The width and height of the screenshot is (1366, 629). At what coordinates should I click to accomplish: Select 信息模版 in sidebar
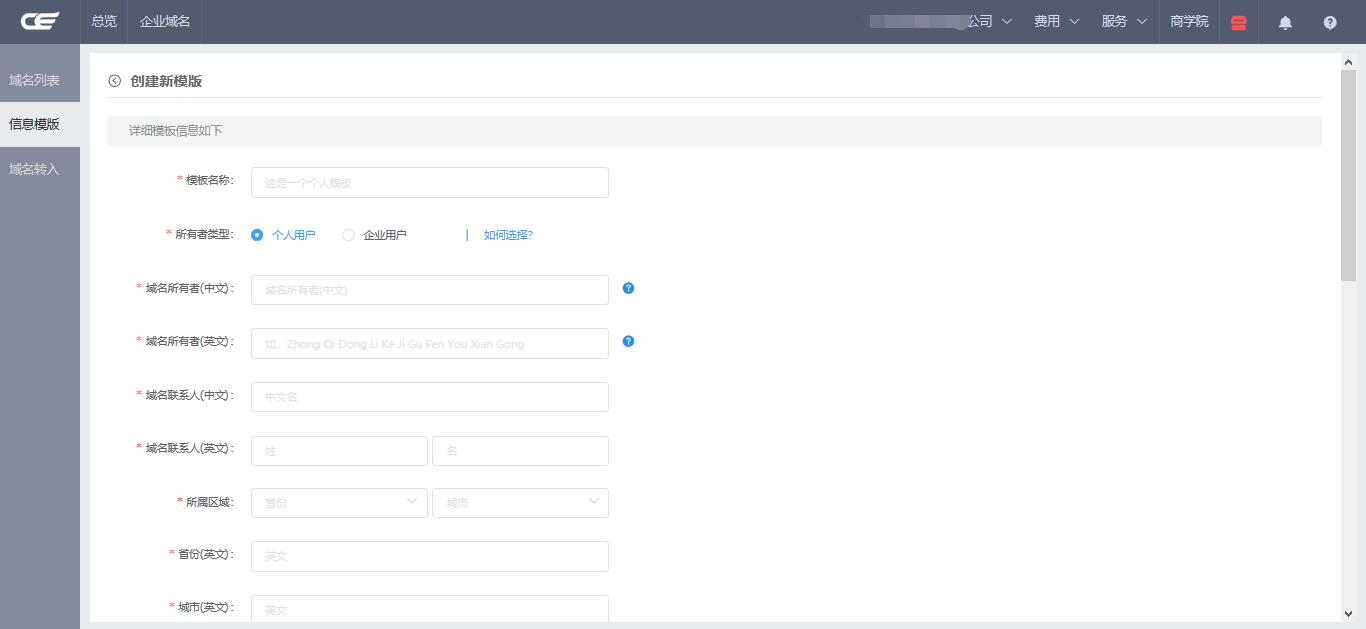click(40, 124)
